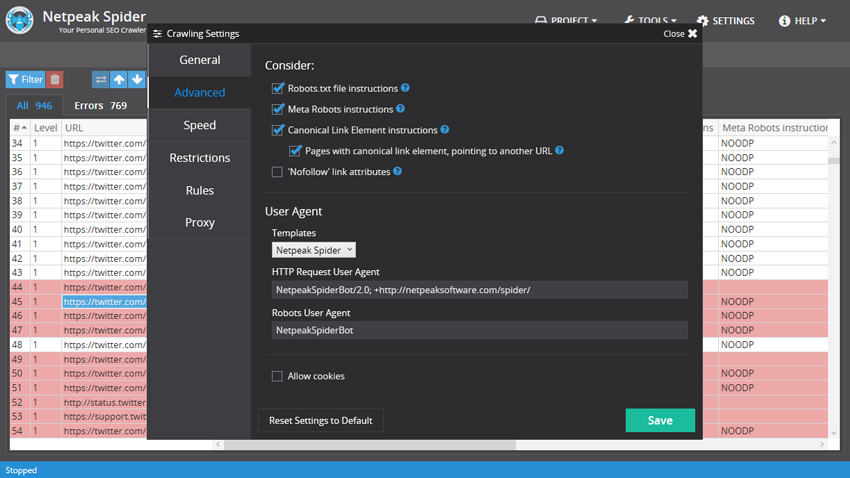Click the swap arrows toolbar icon
850x478 pixels.
(x=100, y=79)
